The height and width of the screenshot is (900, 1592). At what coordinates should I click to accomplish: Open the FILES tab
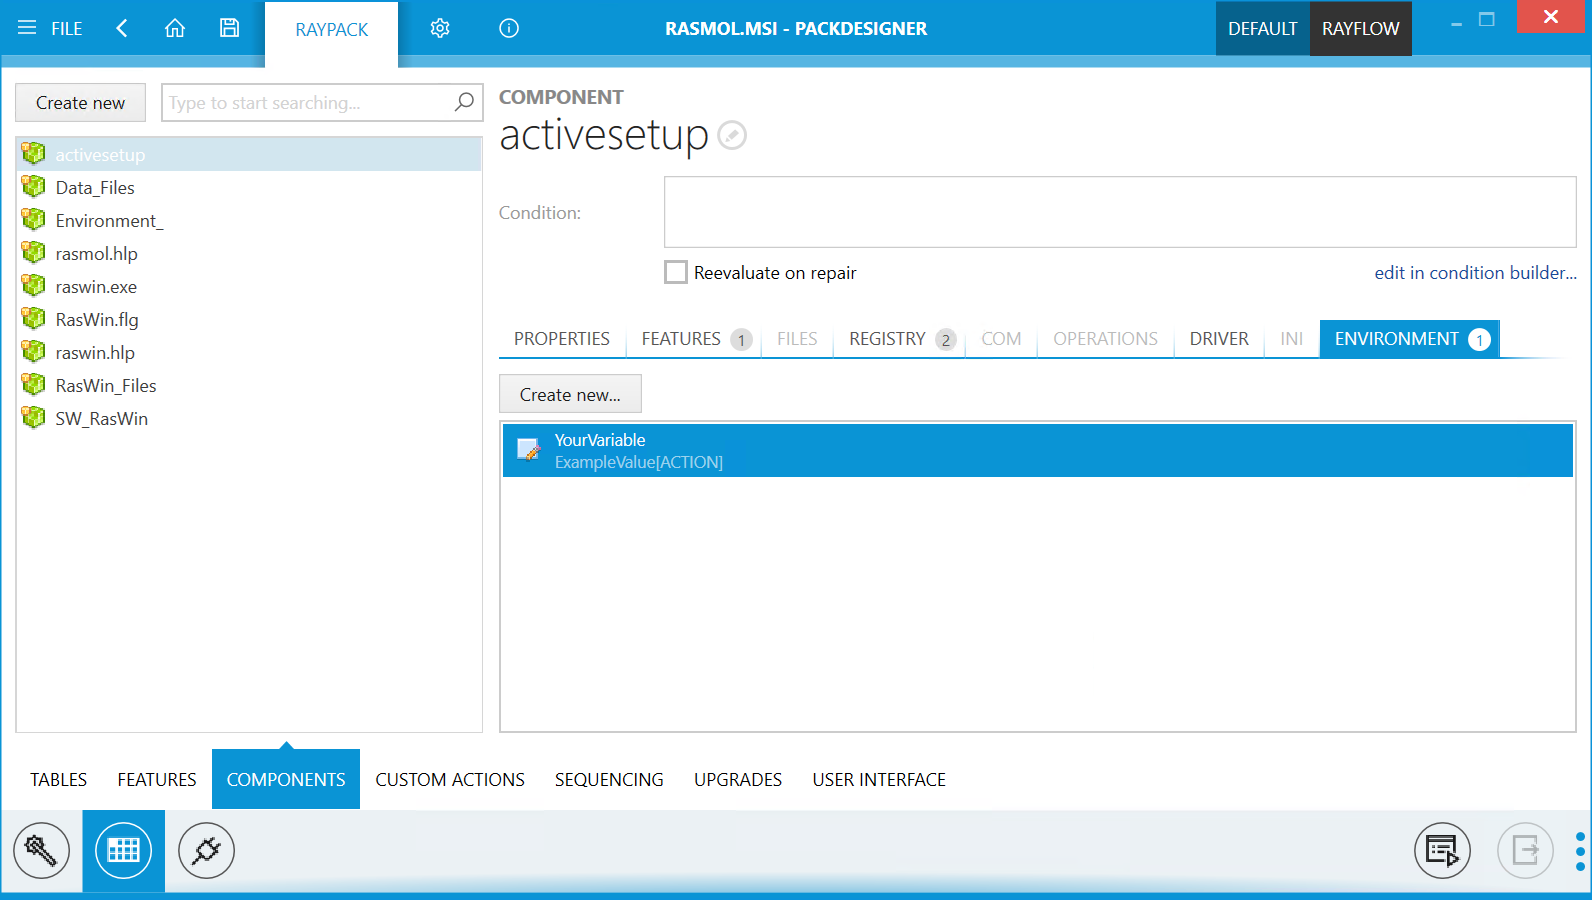coord(797,339)
